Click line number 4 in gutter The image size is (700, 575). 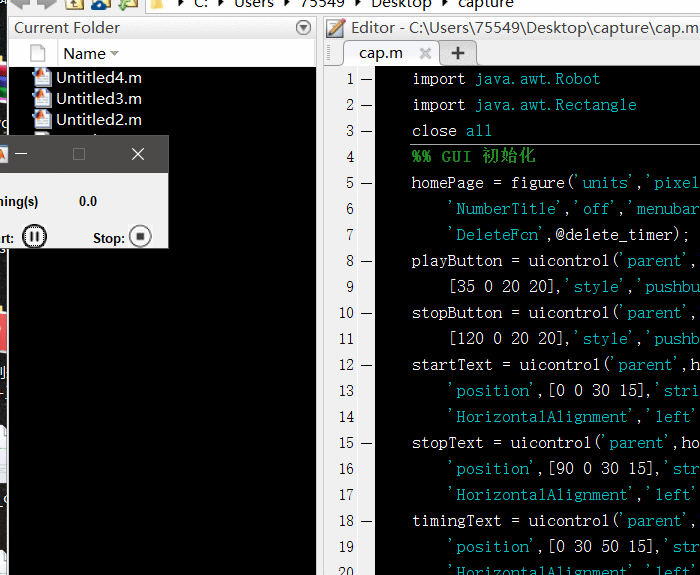click(350, 157)
